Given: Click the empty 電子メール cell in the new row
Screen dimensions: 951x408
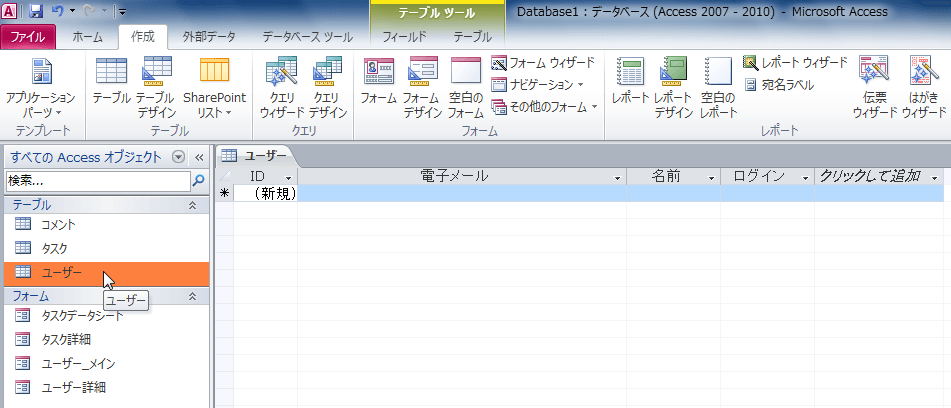Looking at the screenshot, I should 462,193.
